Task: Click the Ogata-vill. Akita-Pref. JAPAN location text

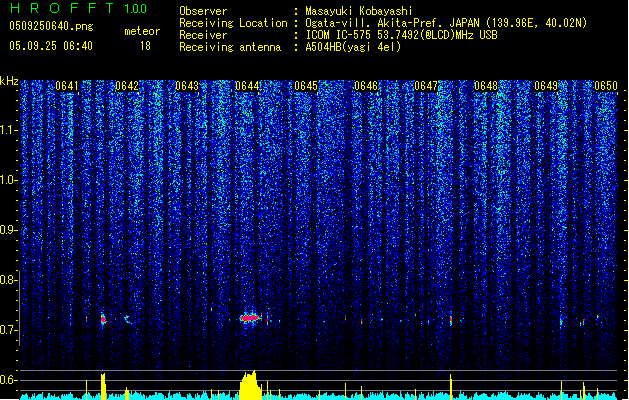Action: click(x=446, y=23)
